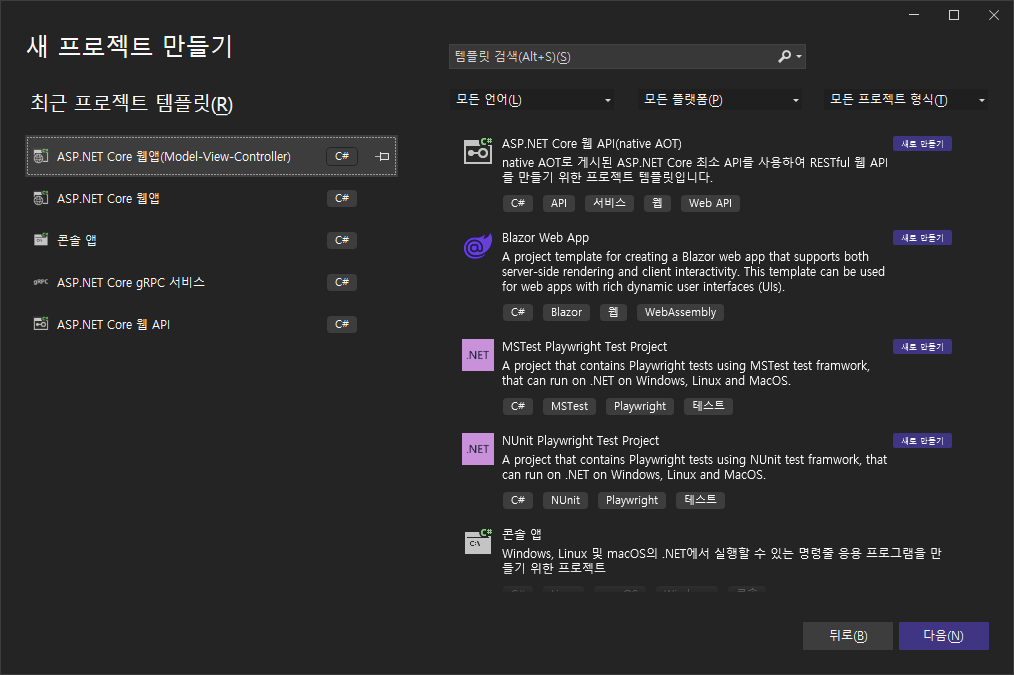Screen dimensions: 1014x675
Task: Select recent template ASP.NET Core 웹앱
Action: [x=211, y=198]
